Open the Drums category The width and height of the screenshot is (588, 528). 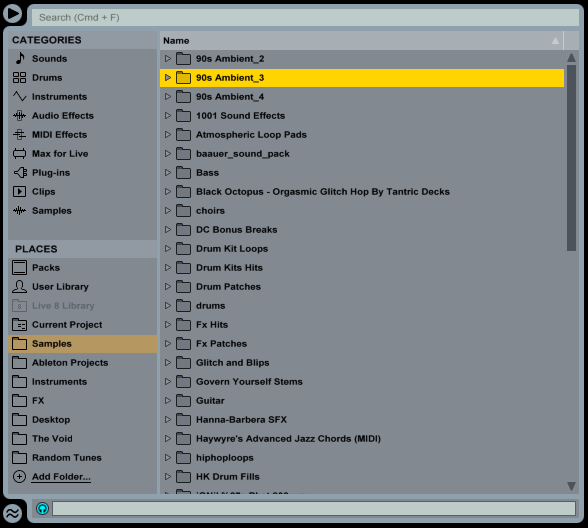pyautogui.click(x=82, y=78)
